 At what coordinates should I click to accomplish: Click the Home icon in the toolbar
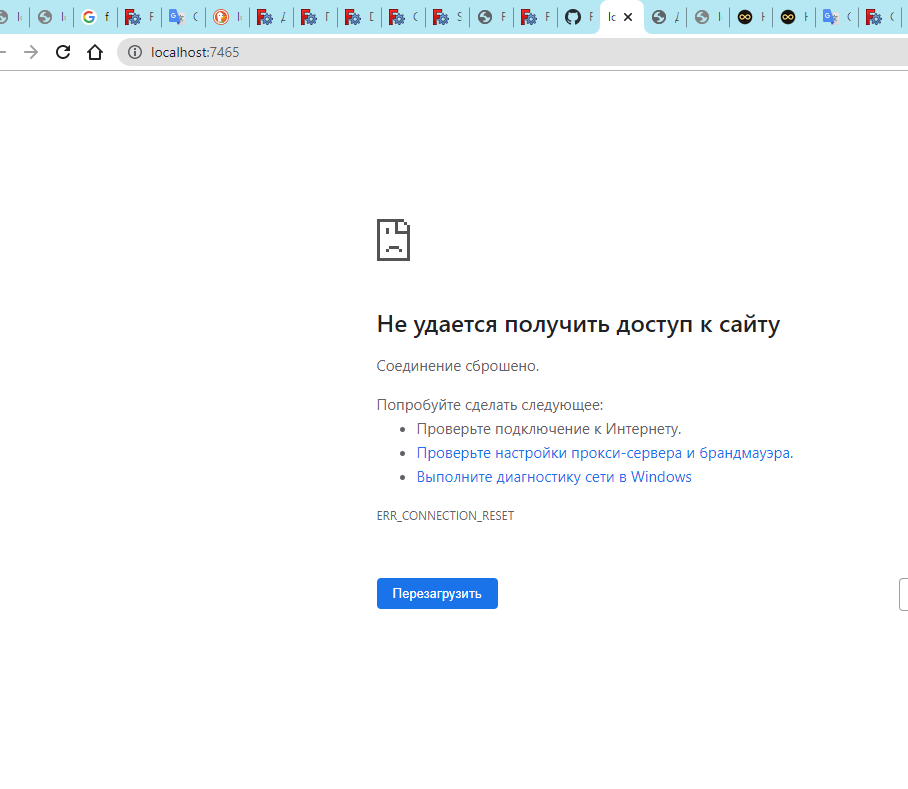tap(95, 52)
